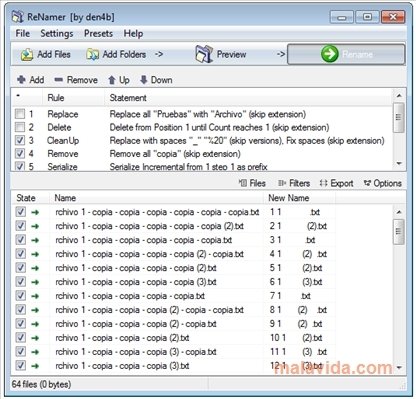This screenshot has height=399, width=416.
Task: Sort files by New Name column header
Action: tap(300, 198)
